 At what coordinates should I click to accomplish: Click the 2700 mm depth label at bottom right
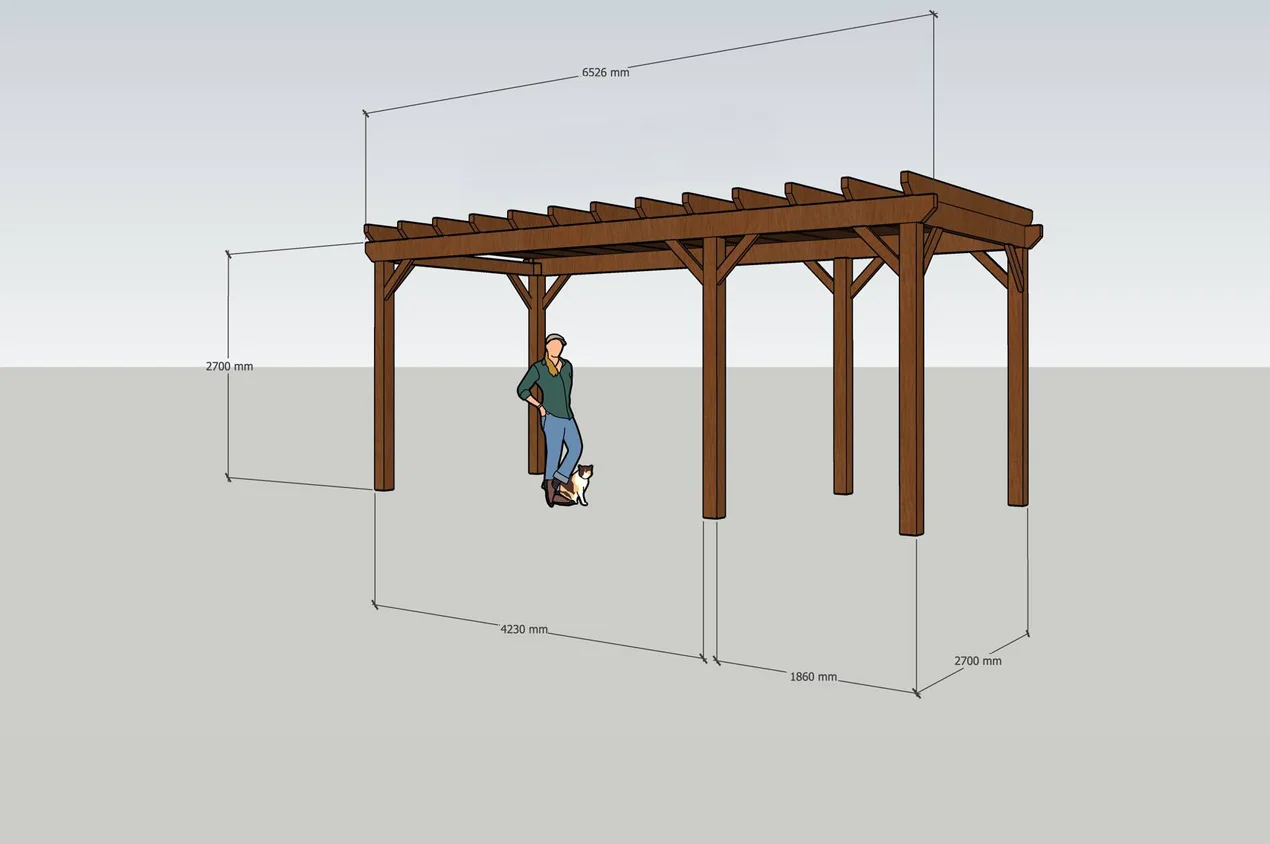[977, 661]
